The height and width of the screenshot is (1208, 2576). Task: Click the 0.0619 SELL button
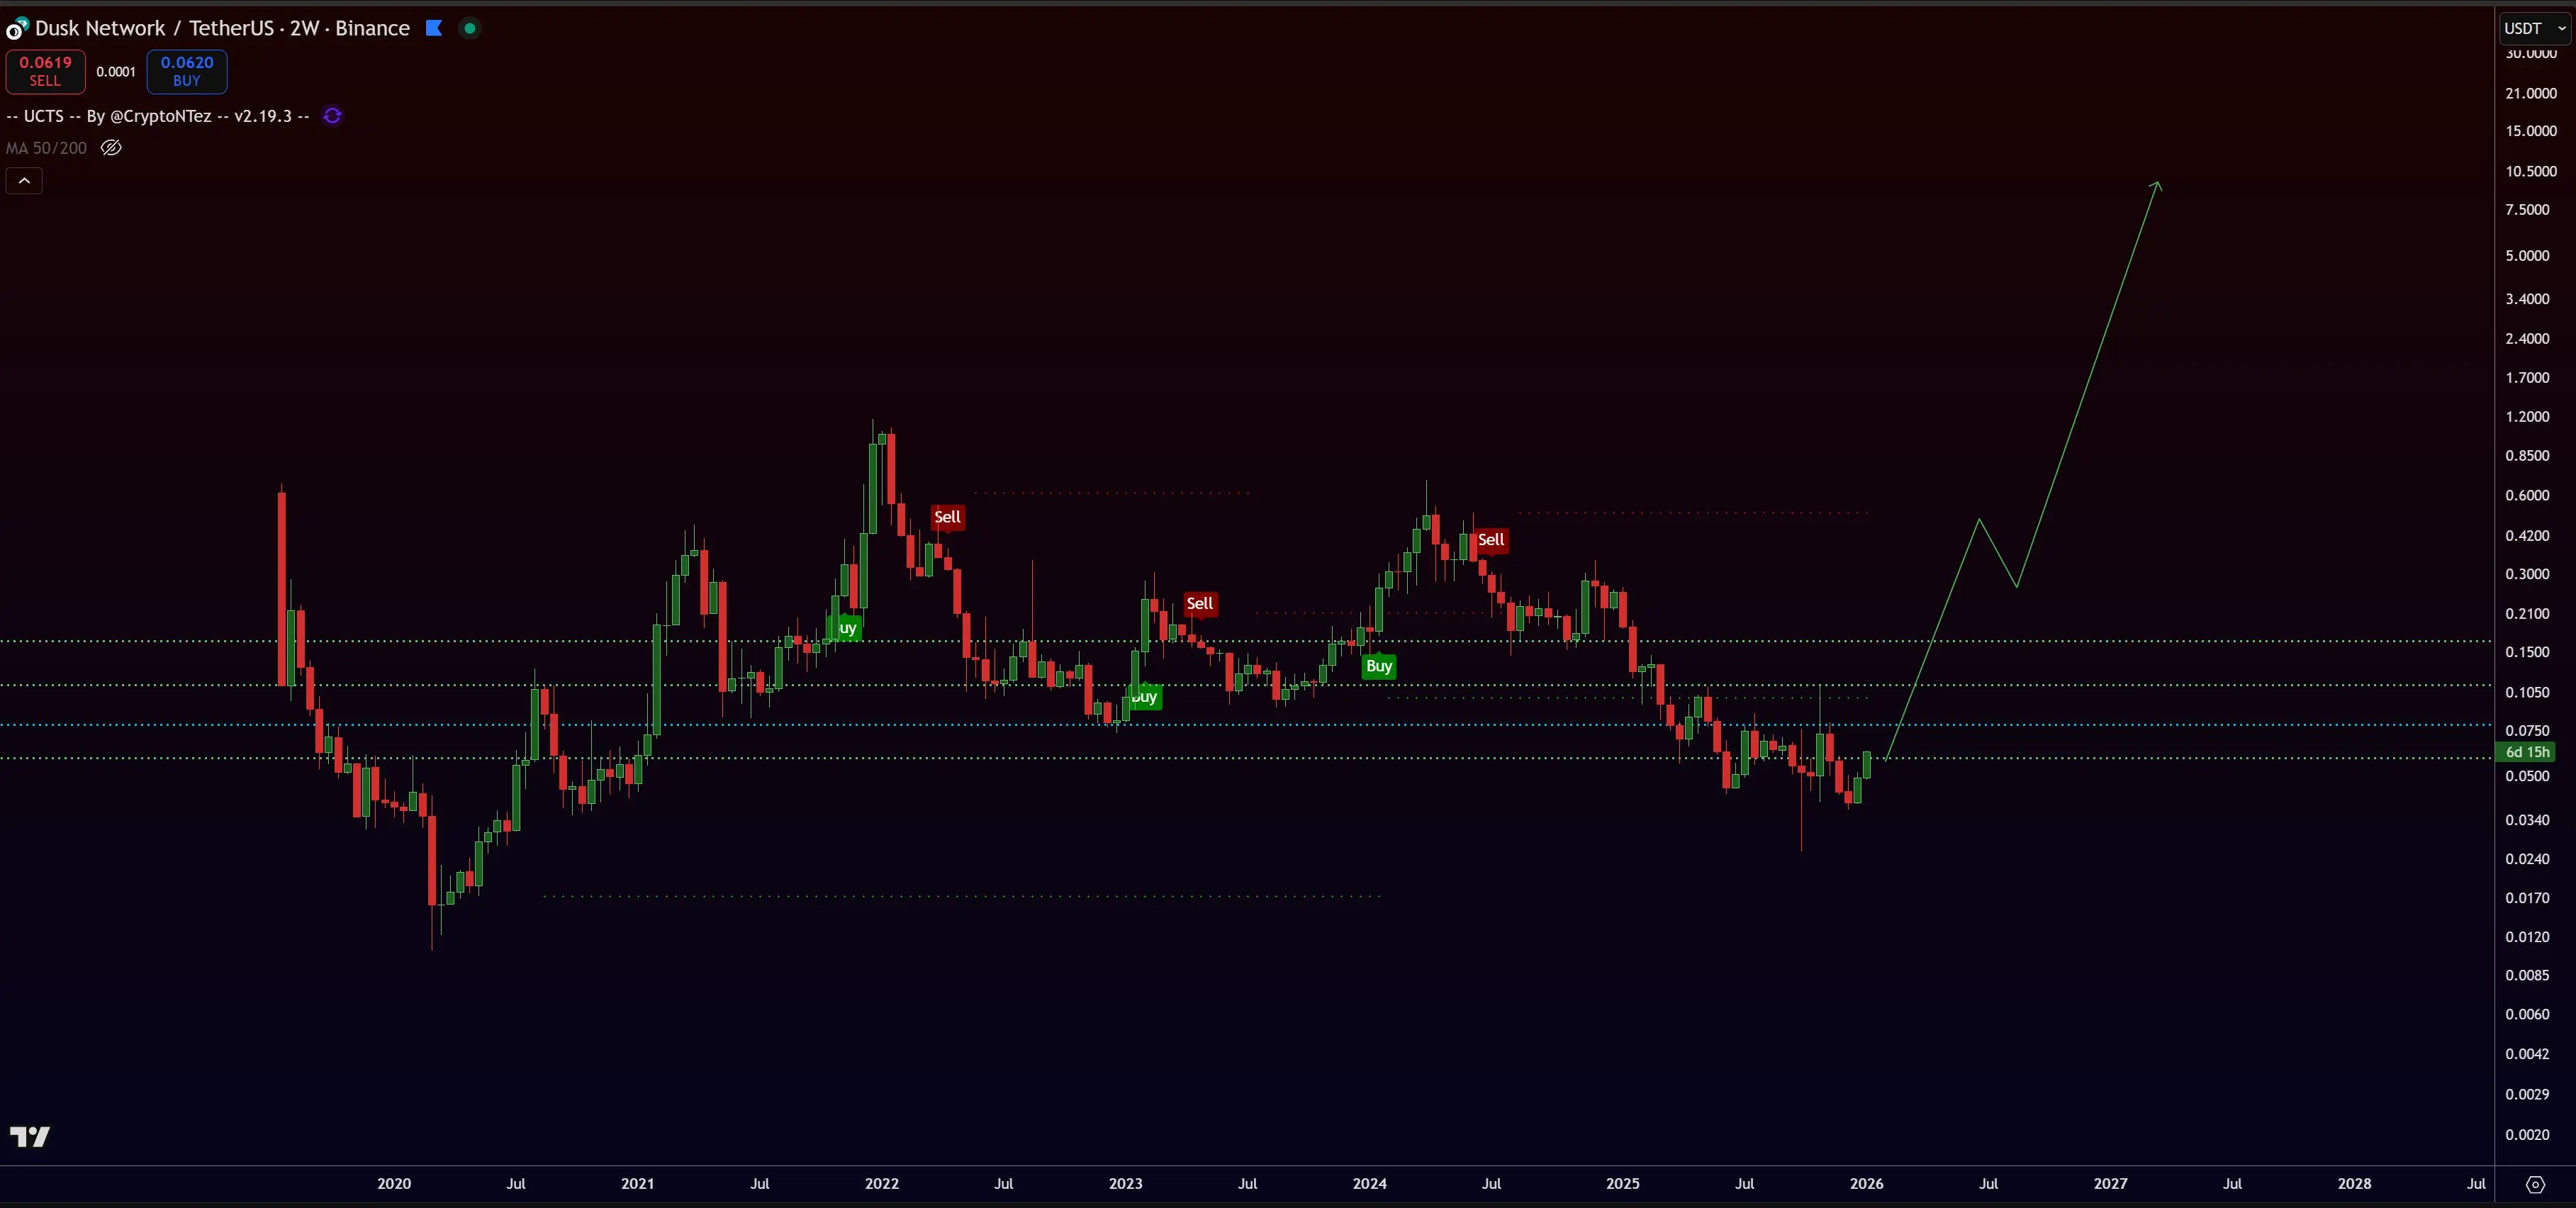pos(45,71)
